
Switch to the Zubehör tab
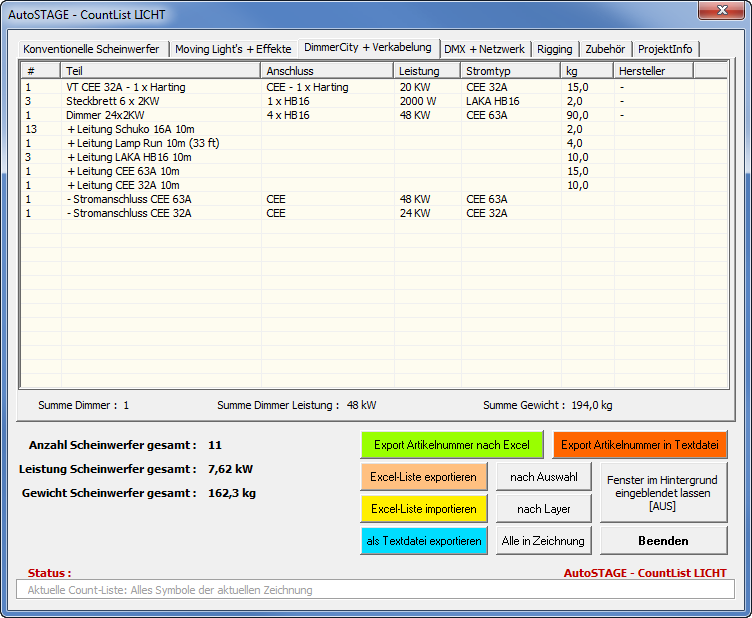[605, 49]
